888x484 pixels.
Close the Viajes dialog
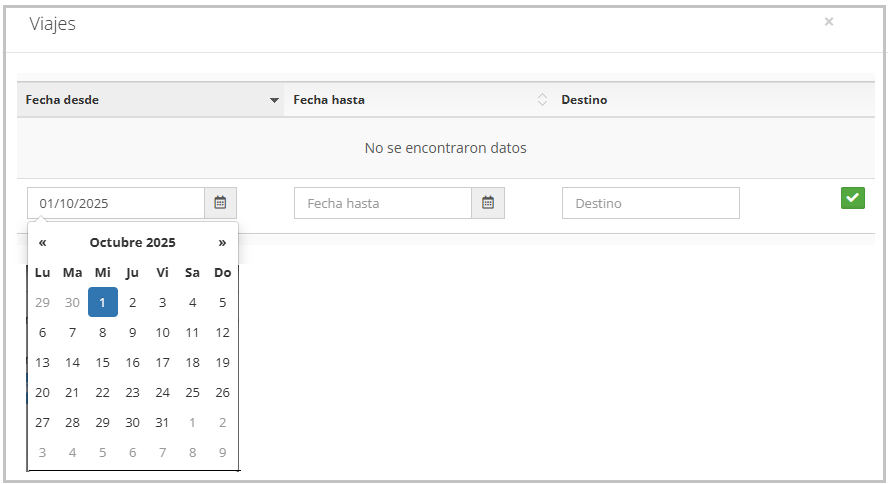tap(828, 21)
